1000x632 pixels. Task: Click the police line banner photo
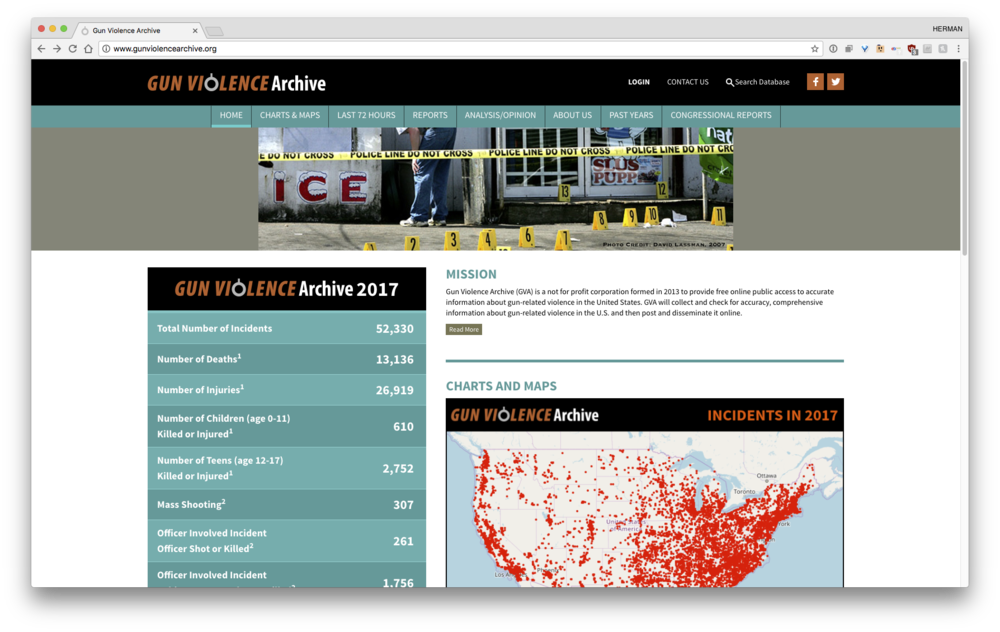coord(496,189)
